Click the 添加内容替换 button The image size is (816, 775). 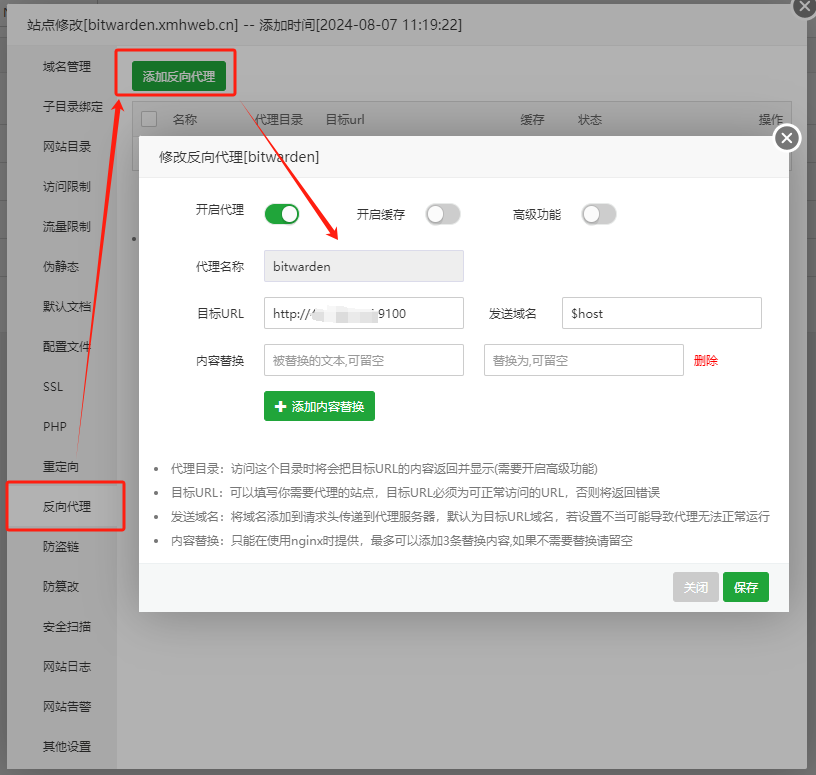pos(319,406)
